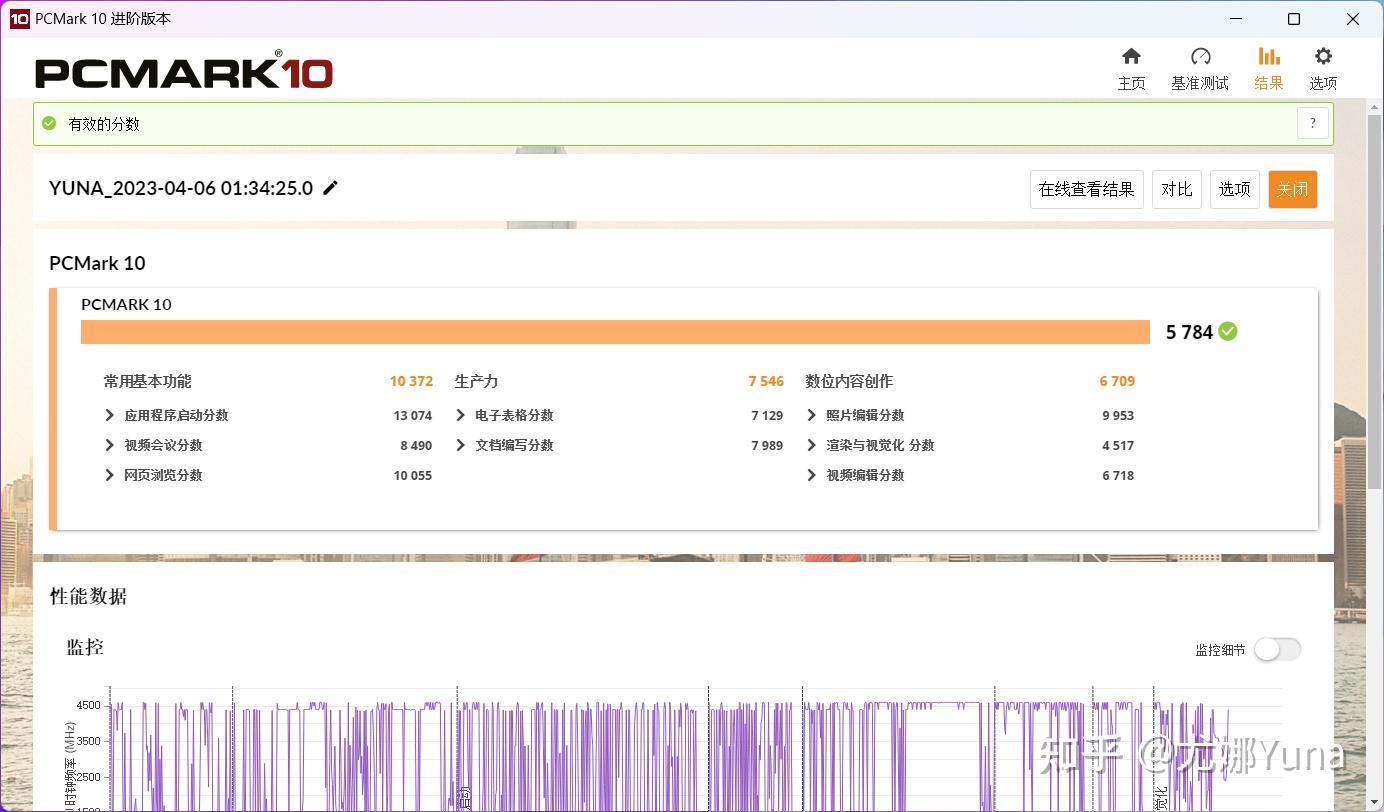Screen dimensions: 1384x812
Task: Click the Photo Editing value 9 953
Action: coord(1118,415)
